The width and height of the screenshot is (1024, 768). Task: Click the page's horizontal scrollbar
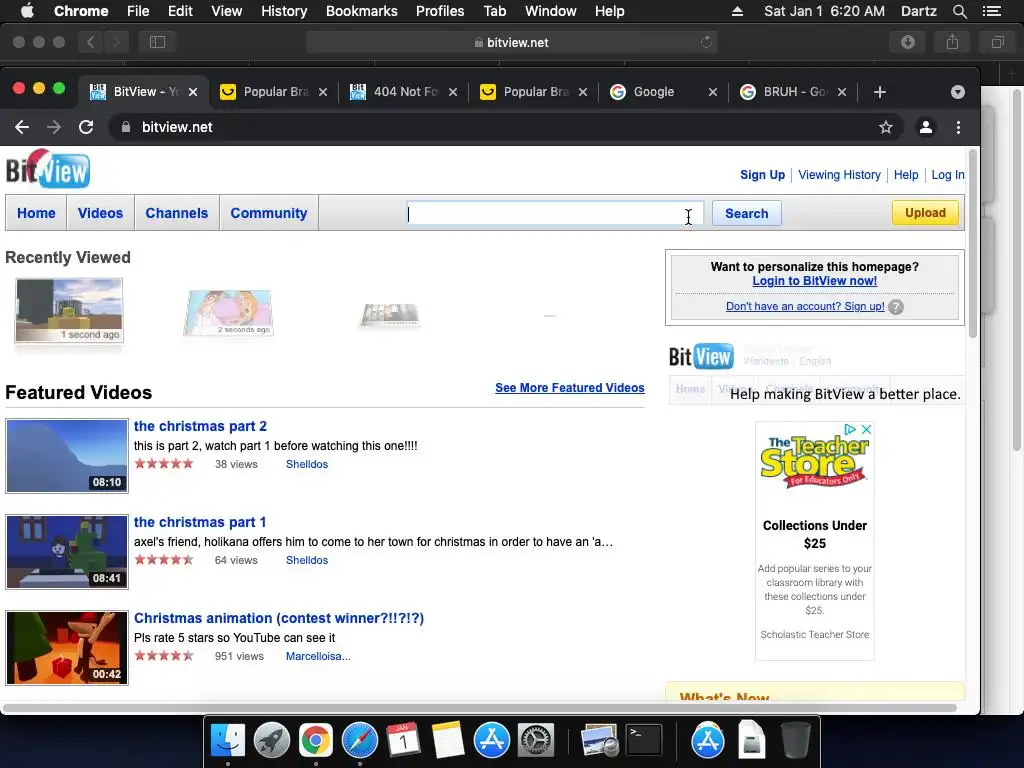(480, 708)
